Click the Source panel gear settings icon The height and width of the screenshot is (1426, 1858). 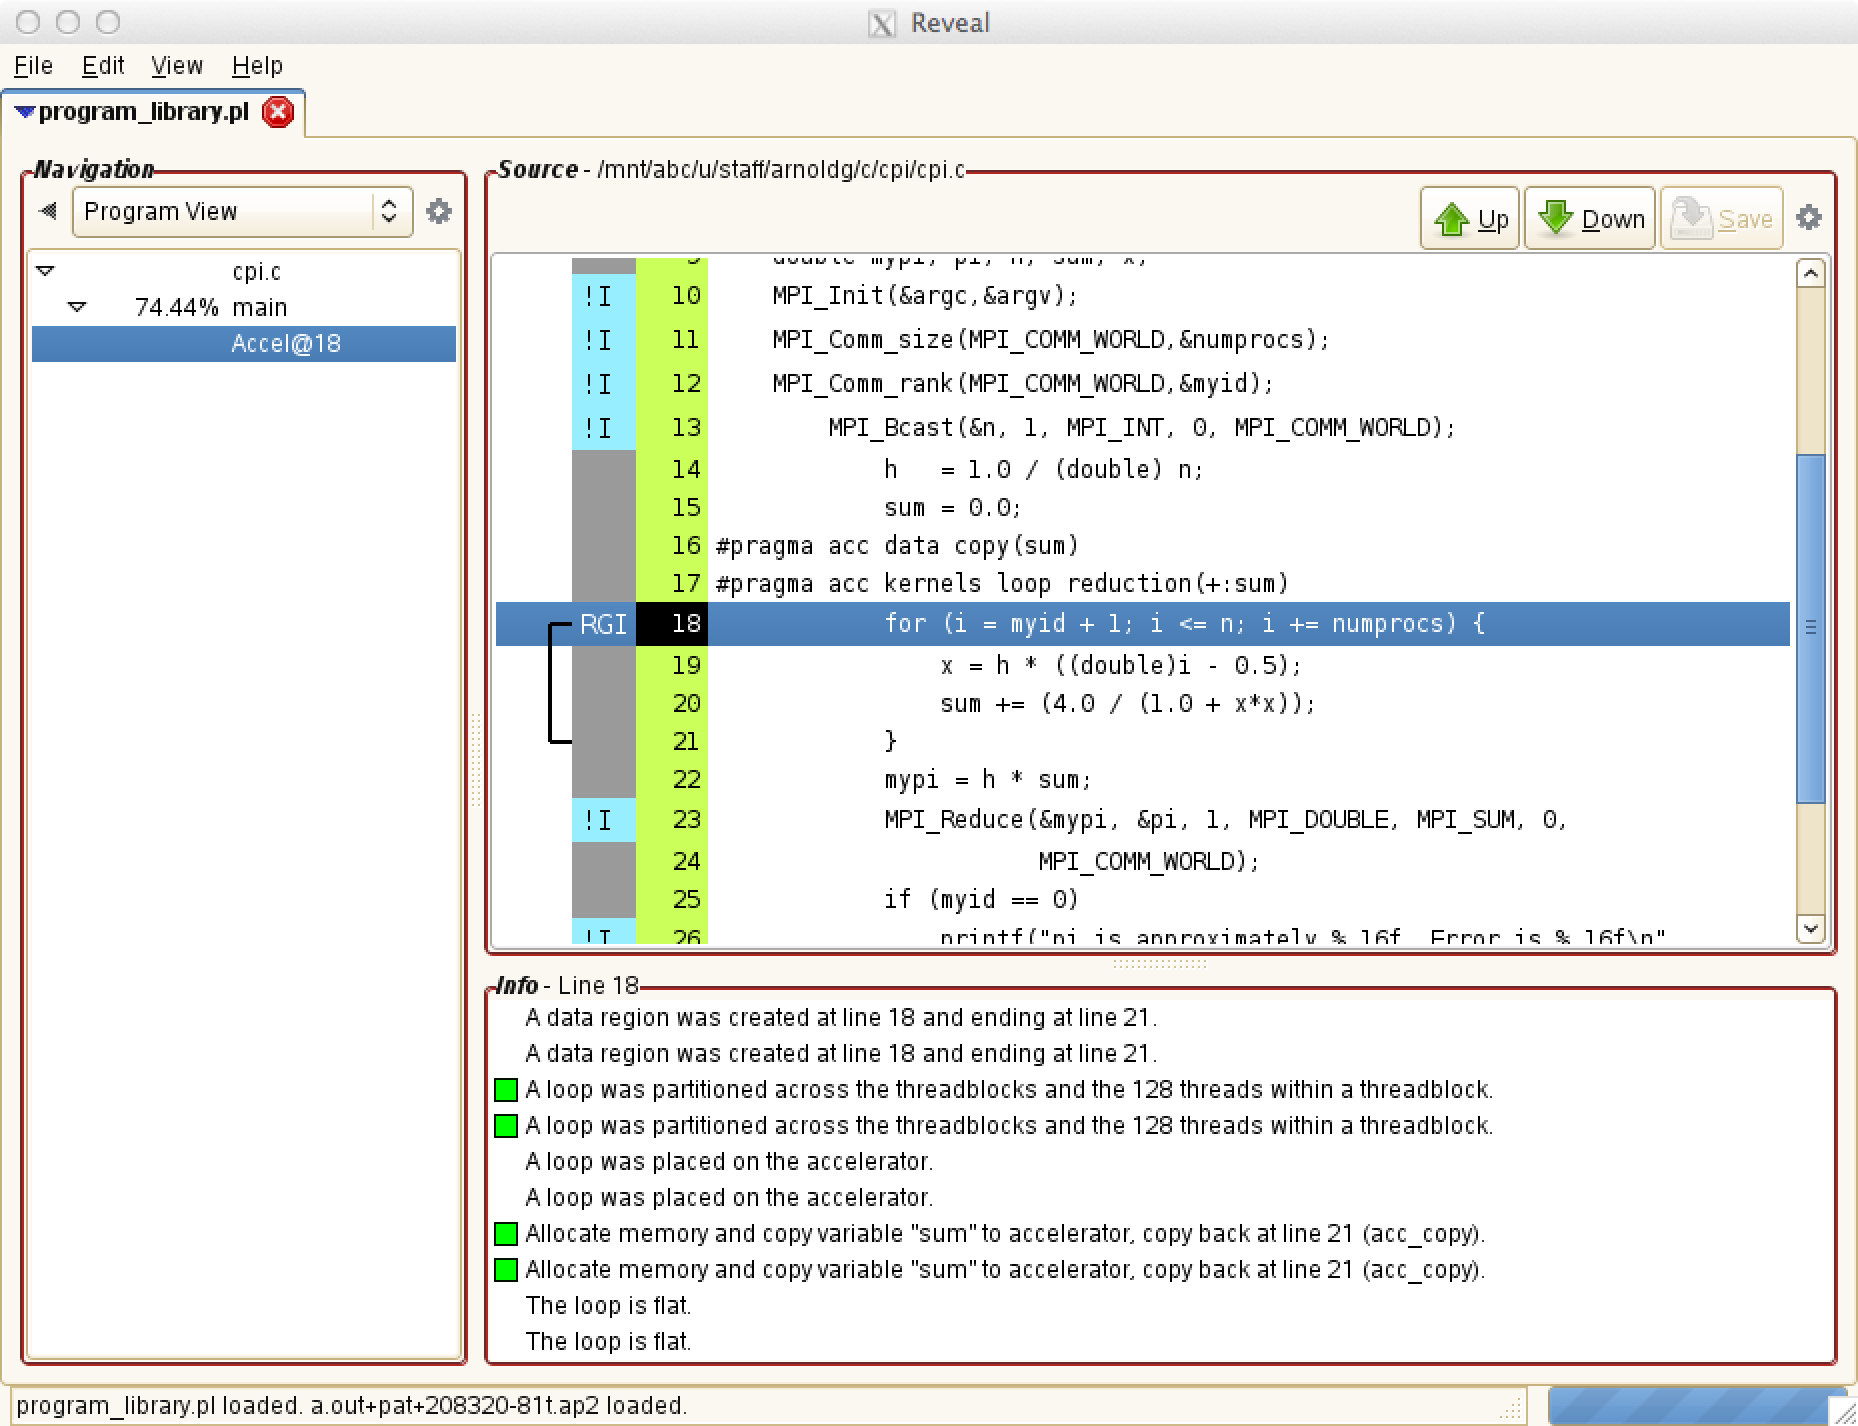(1808, 217)
